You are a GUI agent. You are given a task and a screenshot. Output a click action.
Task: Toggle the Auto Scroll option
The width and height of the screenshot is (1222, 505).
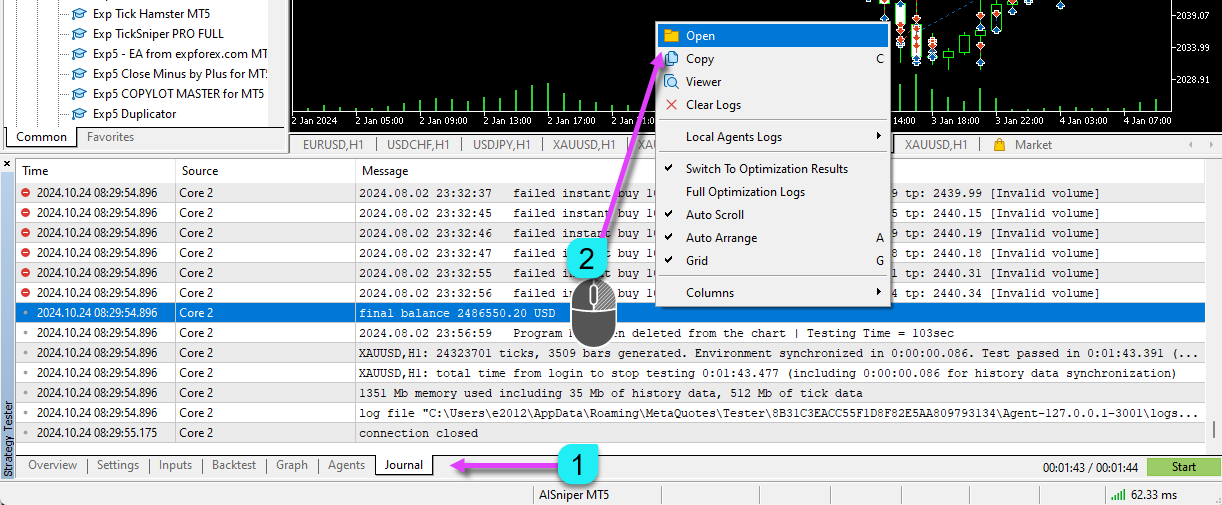[x=714, y=215]
